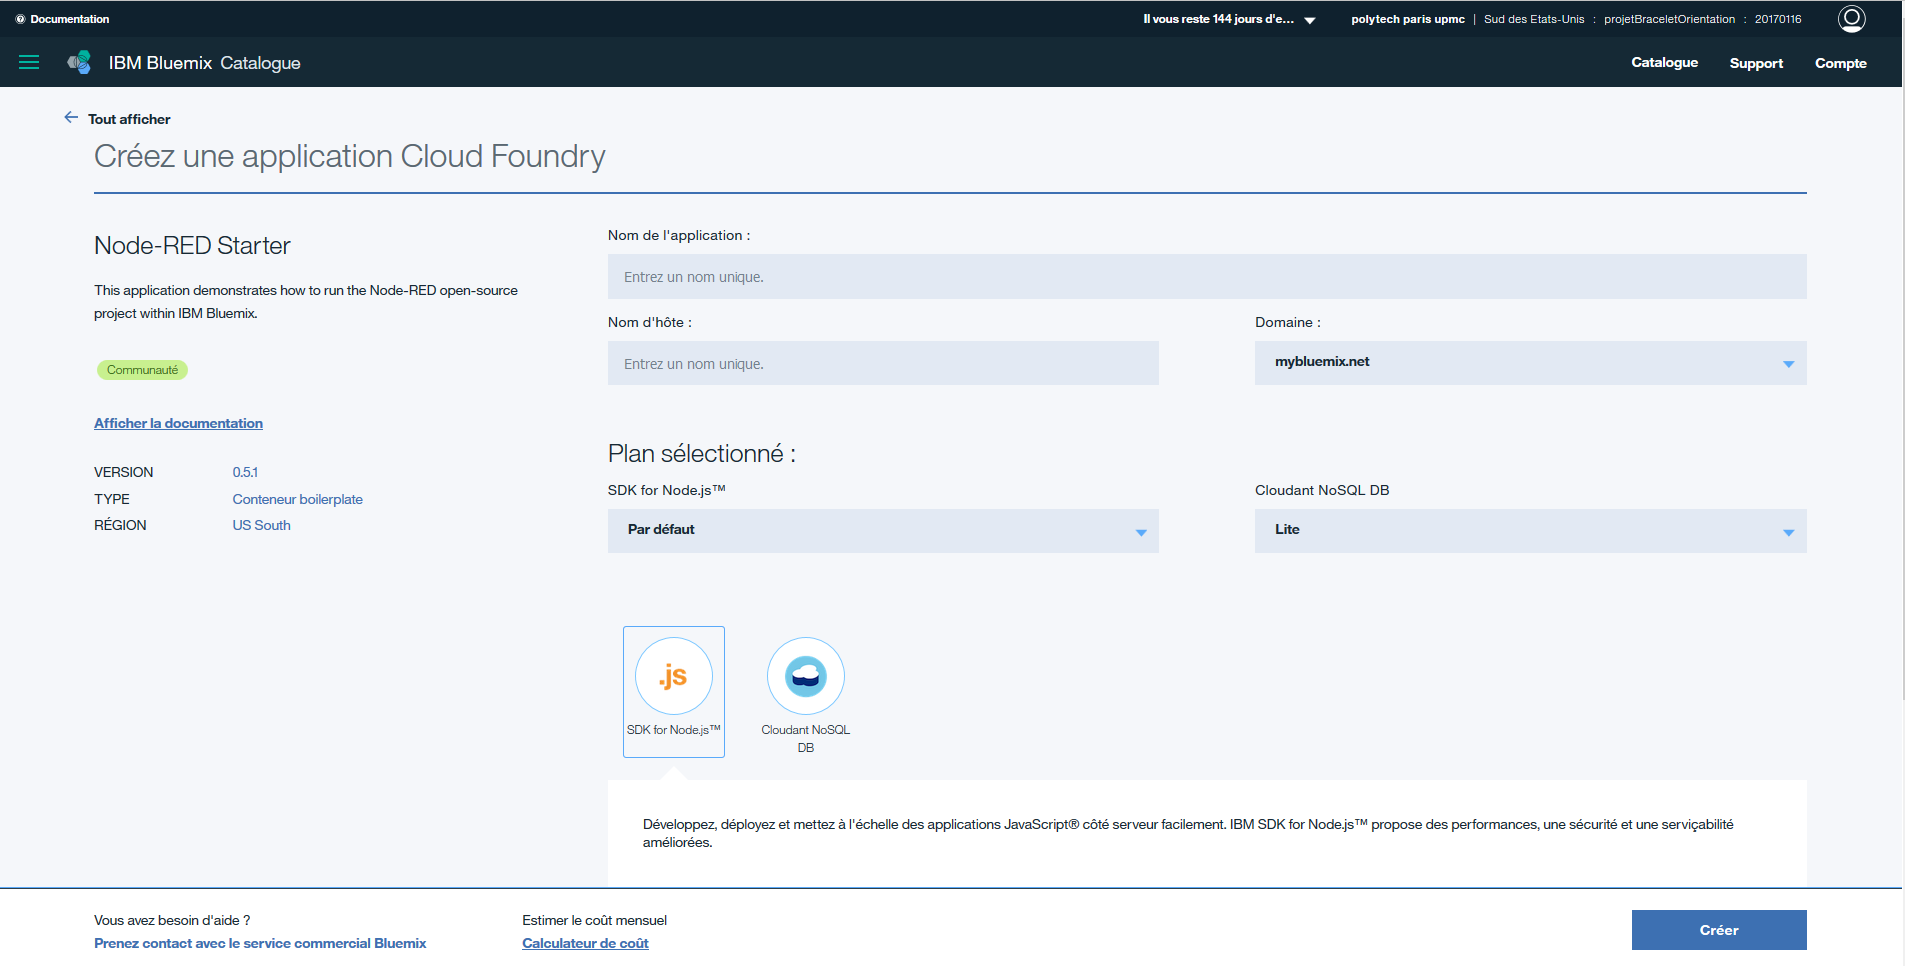Open the Catalogue menu
Viewport: 1905px width, 966px height.
tap(1664, 62)
